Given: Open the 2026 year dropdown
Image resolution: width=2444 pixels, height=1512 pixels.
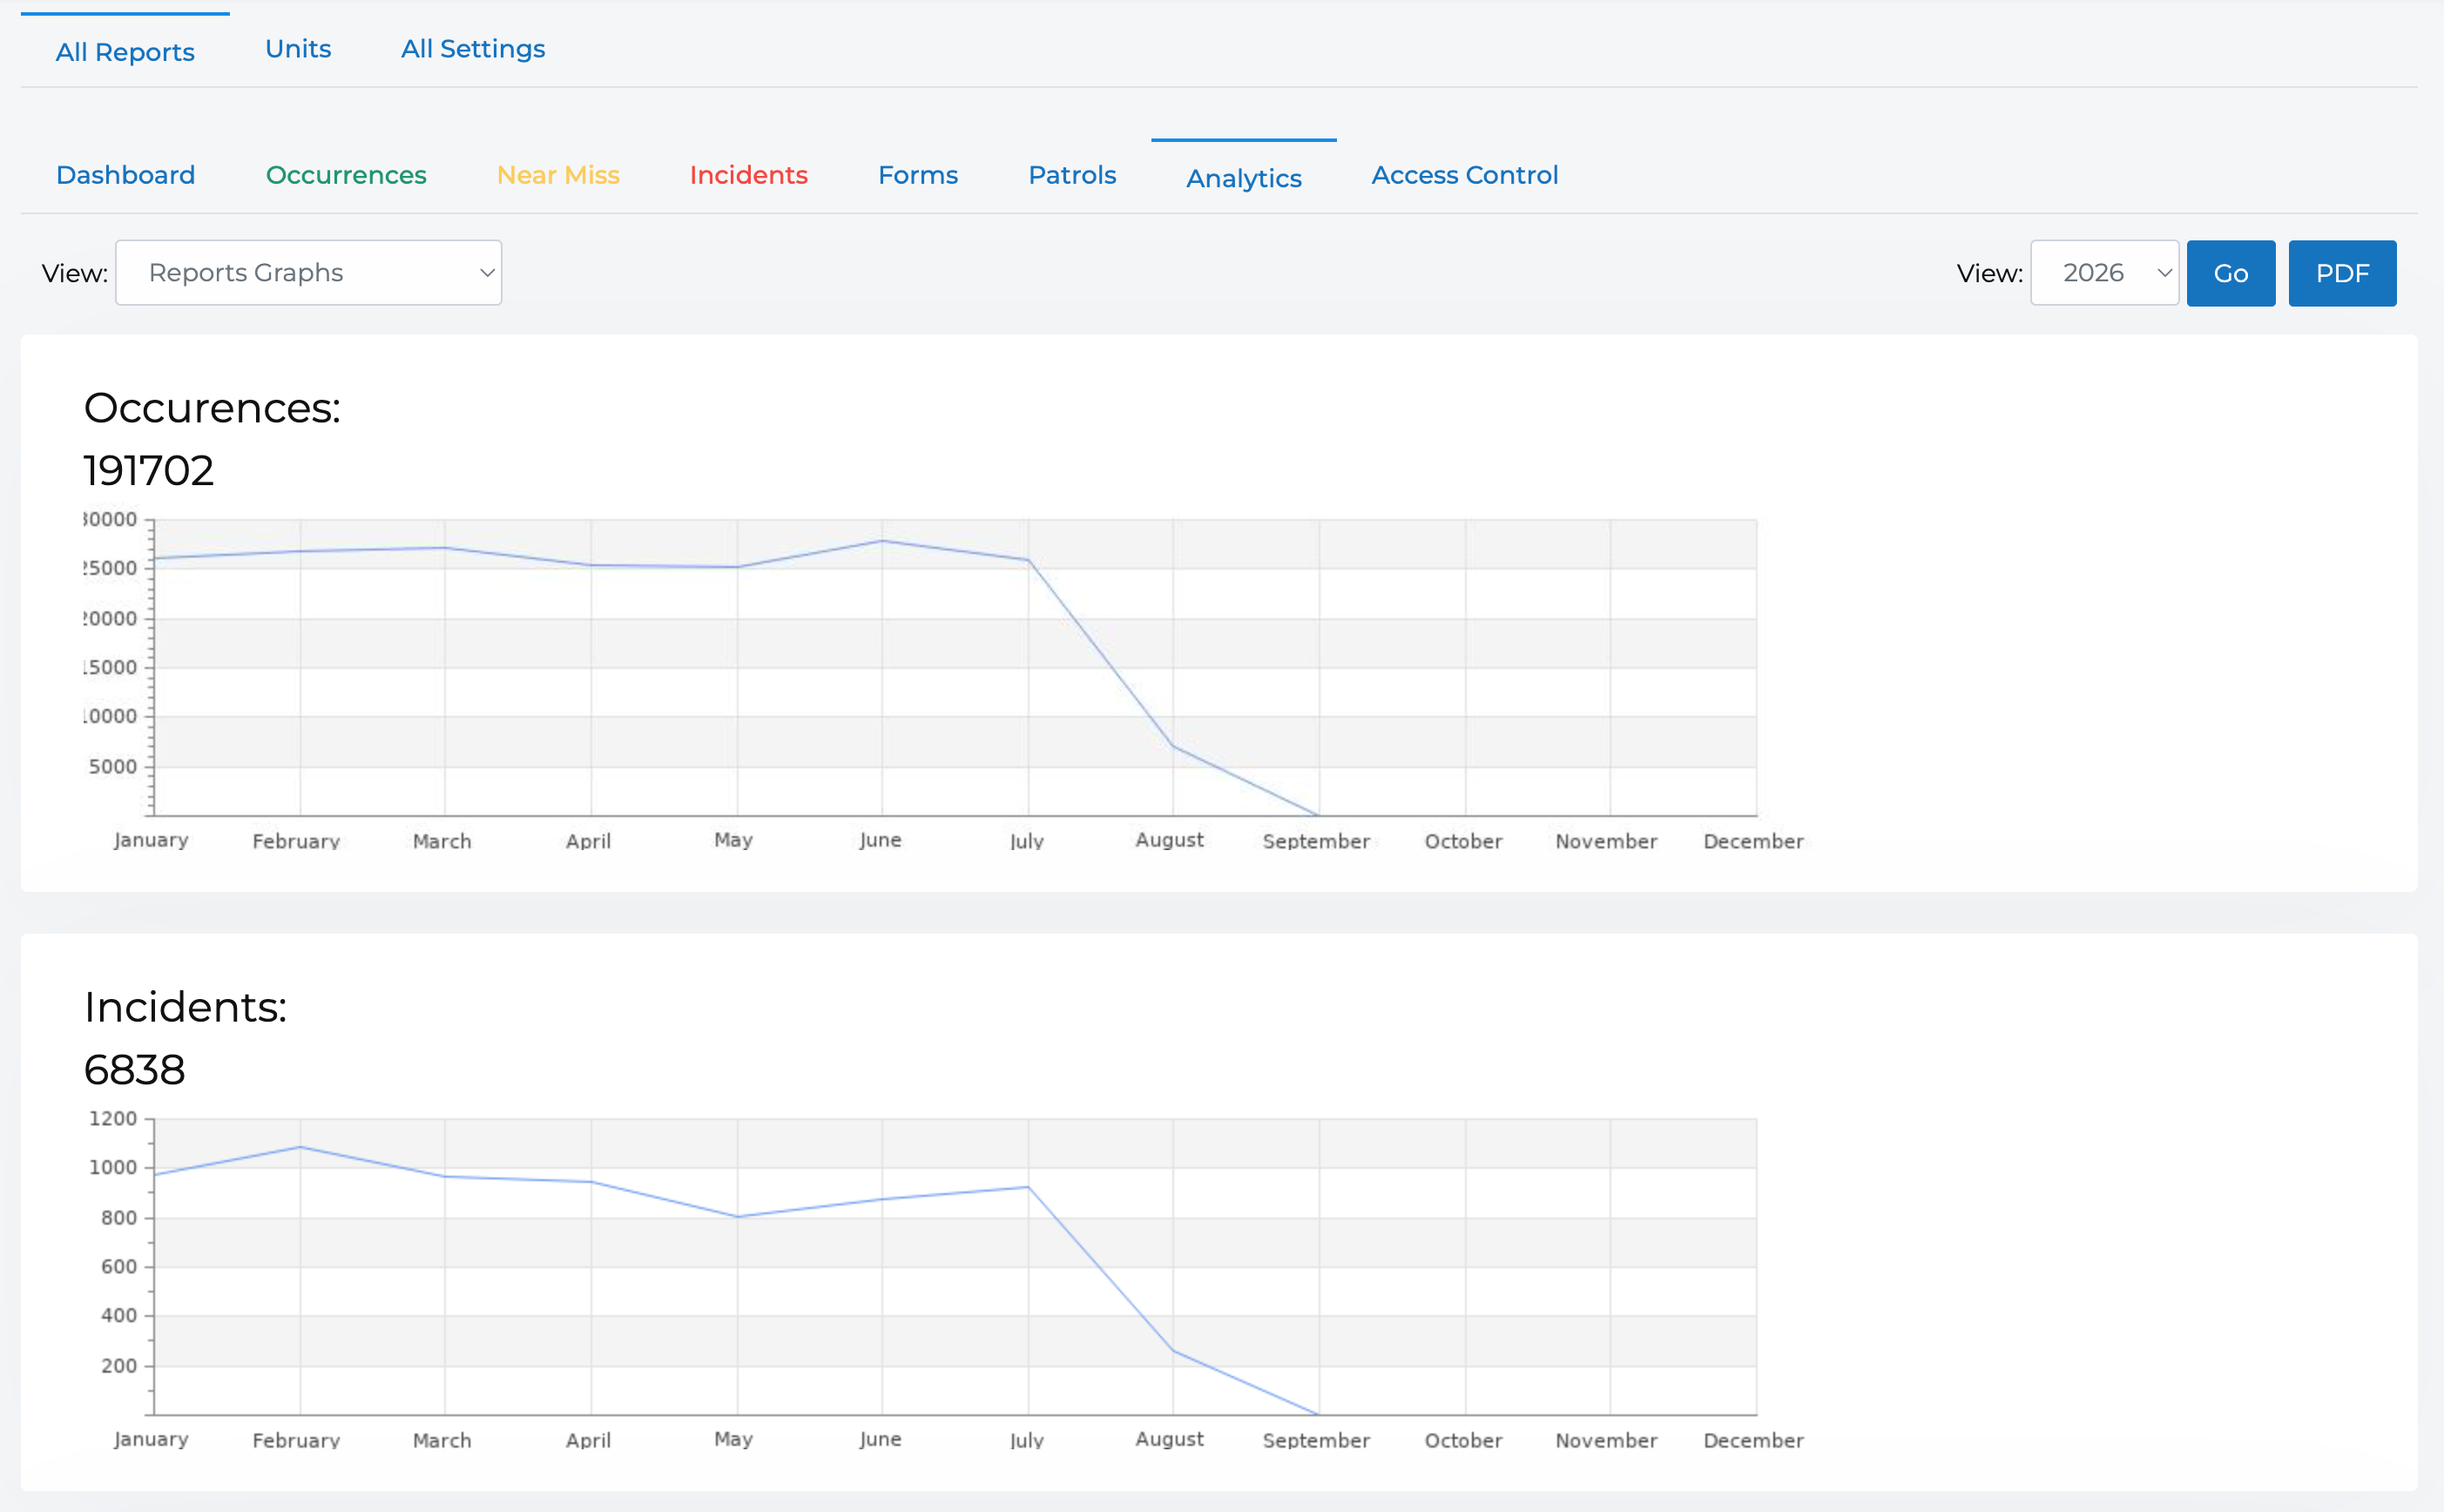Looking at the screenshot, I should pyautogui.click(x=2105, y=273).
